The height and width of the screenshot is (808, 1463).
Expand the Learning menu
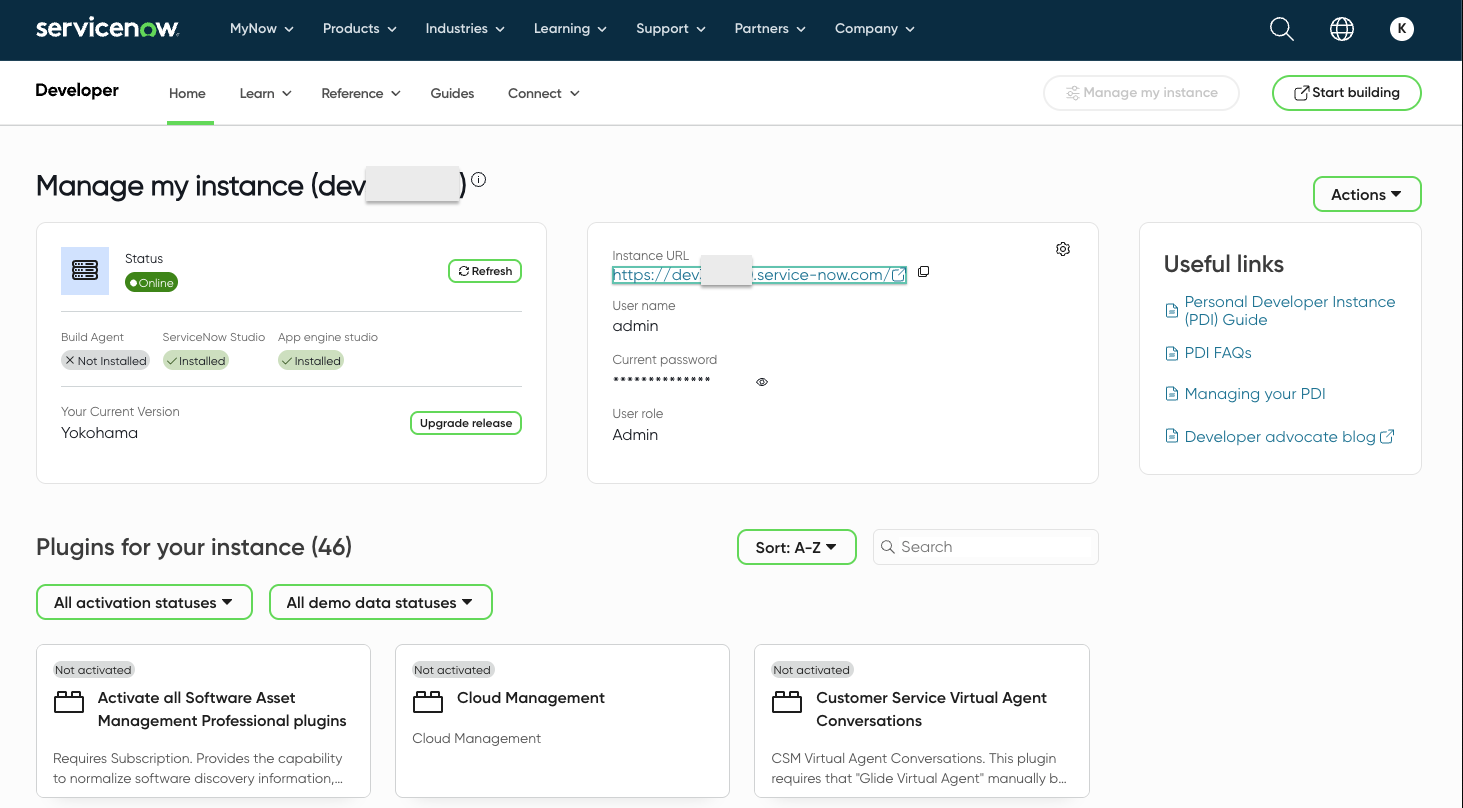click(571, 29)
